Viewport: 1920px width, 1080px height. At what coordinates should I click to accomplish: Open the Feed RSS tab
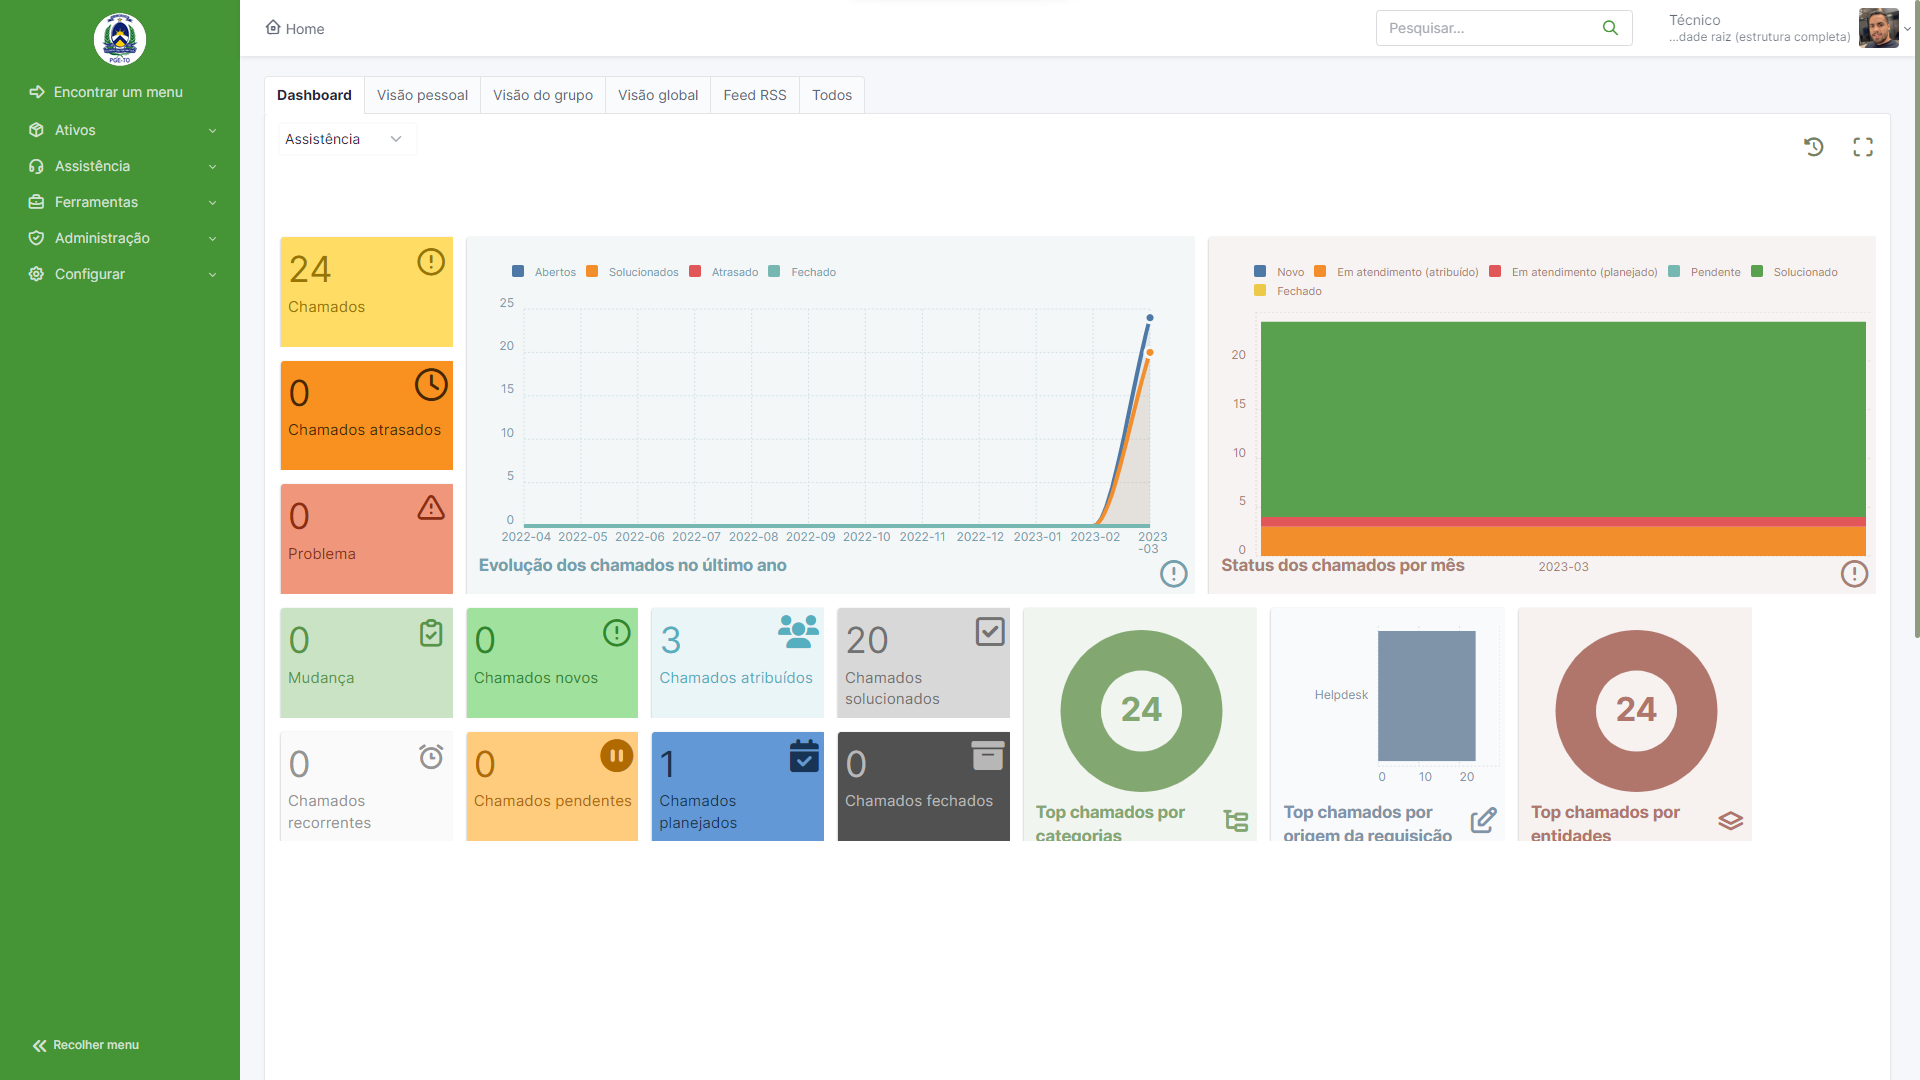coord(755,95)
